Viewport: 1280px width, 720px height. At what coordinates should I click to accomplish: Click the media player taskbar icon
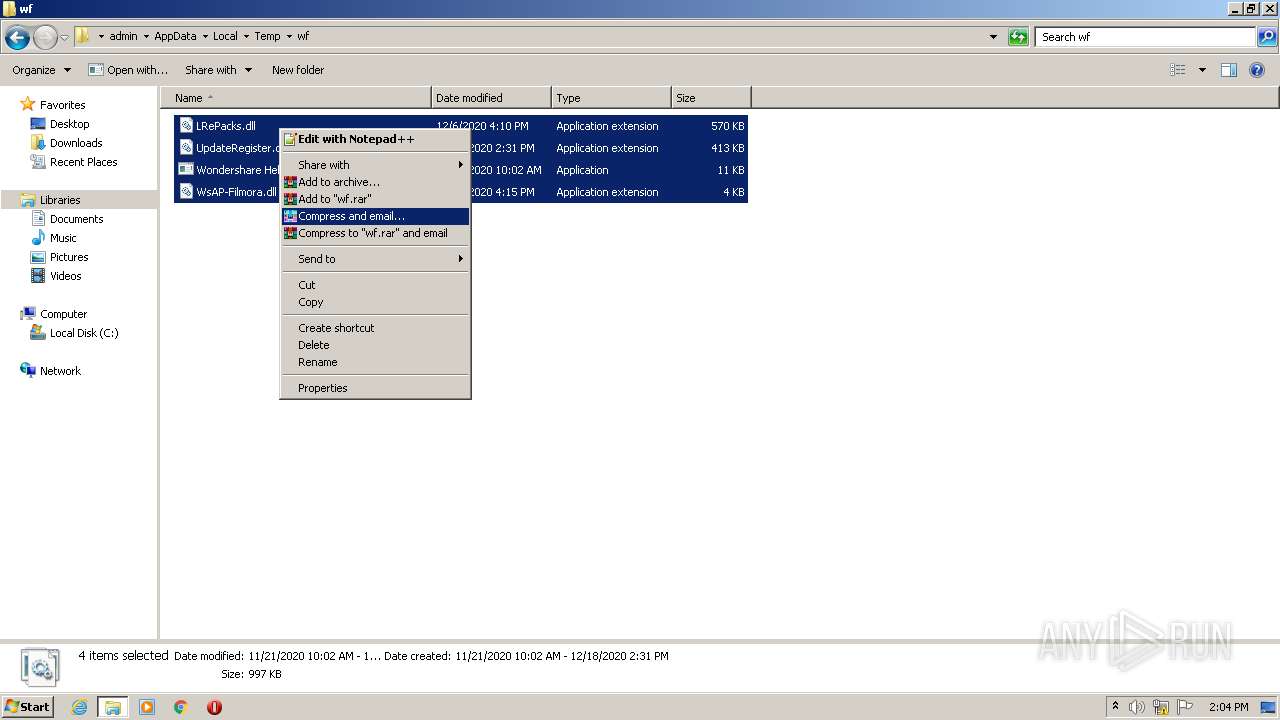click(x=147, y=707)
